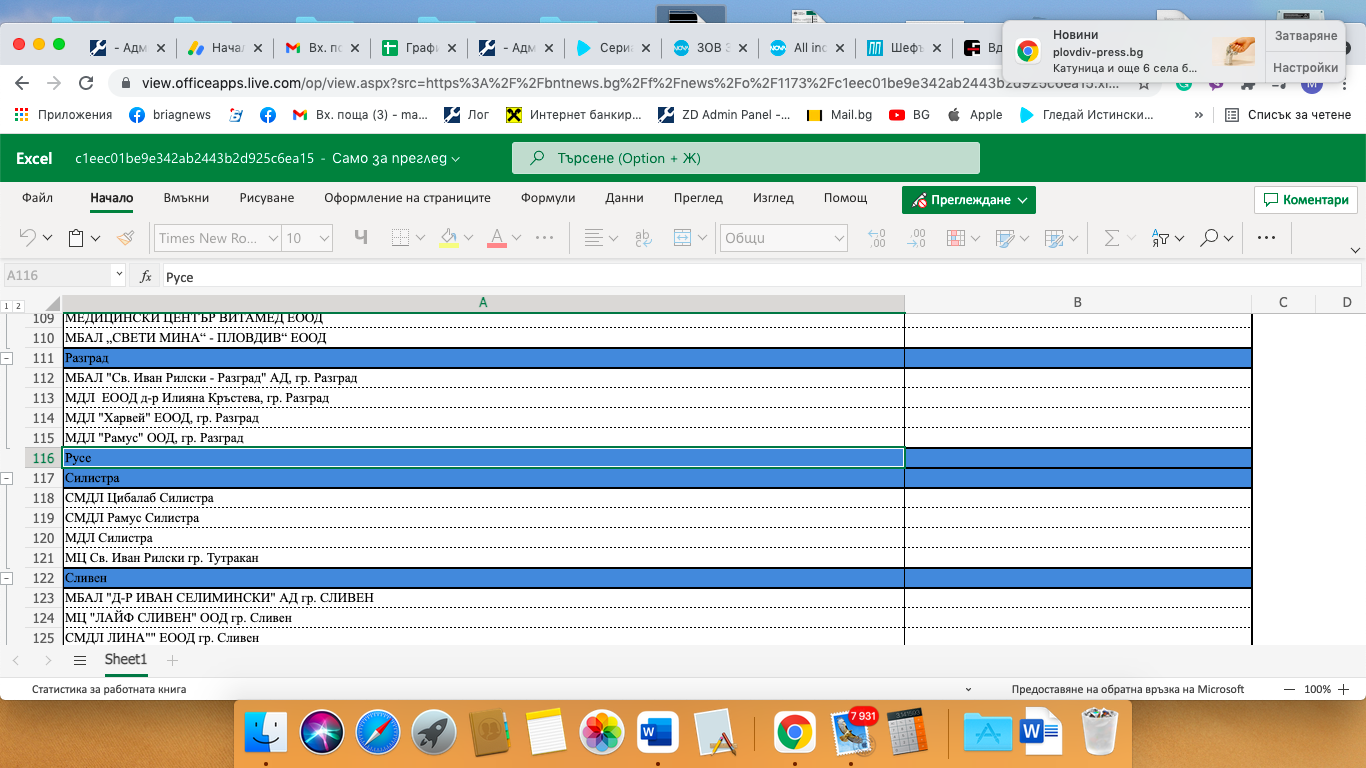Screen dimensions: 1366x768
Task: Click the Undo arrow icon
Action: point(28,238)
